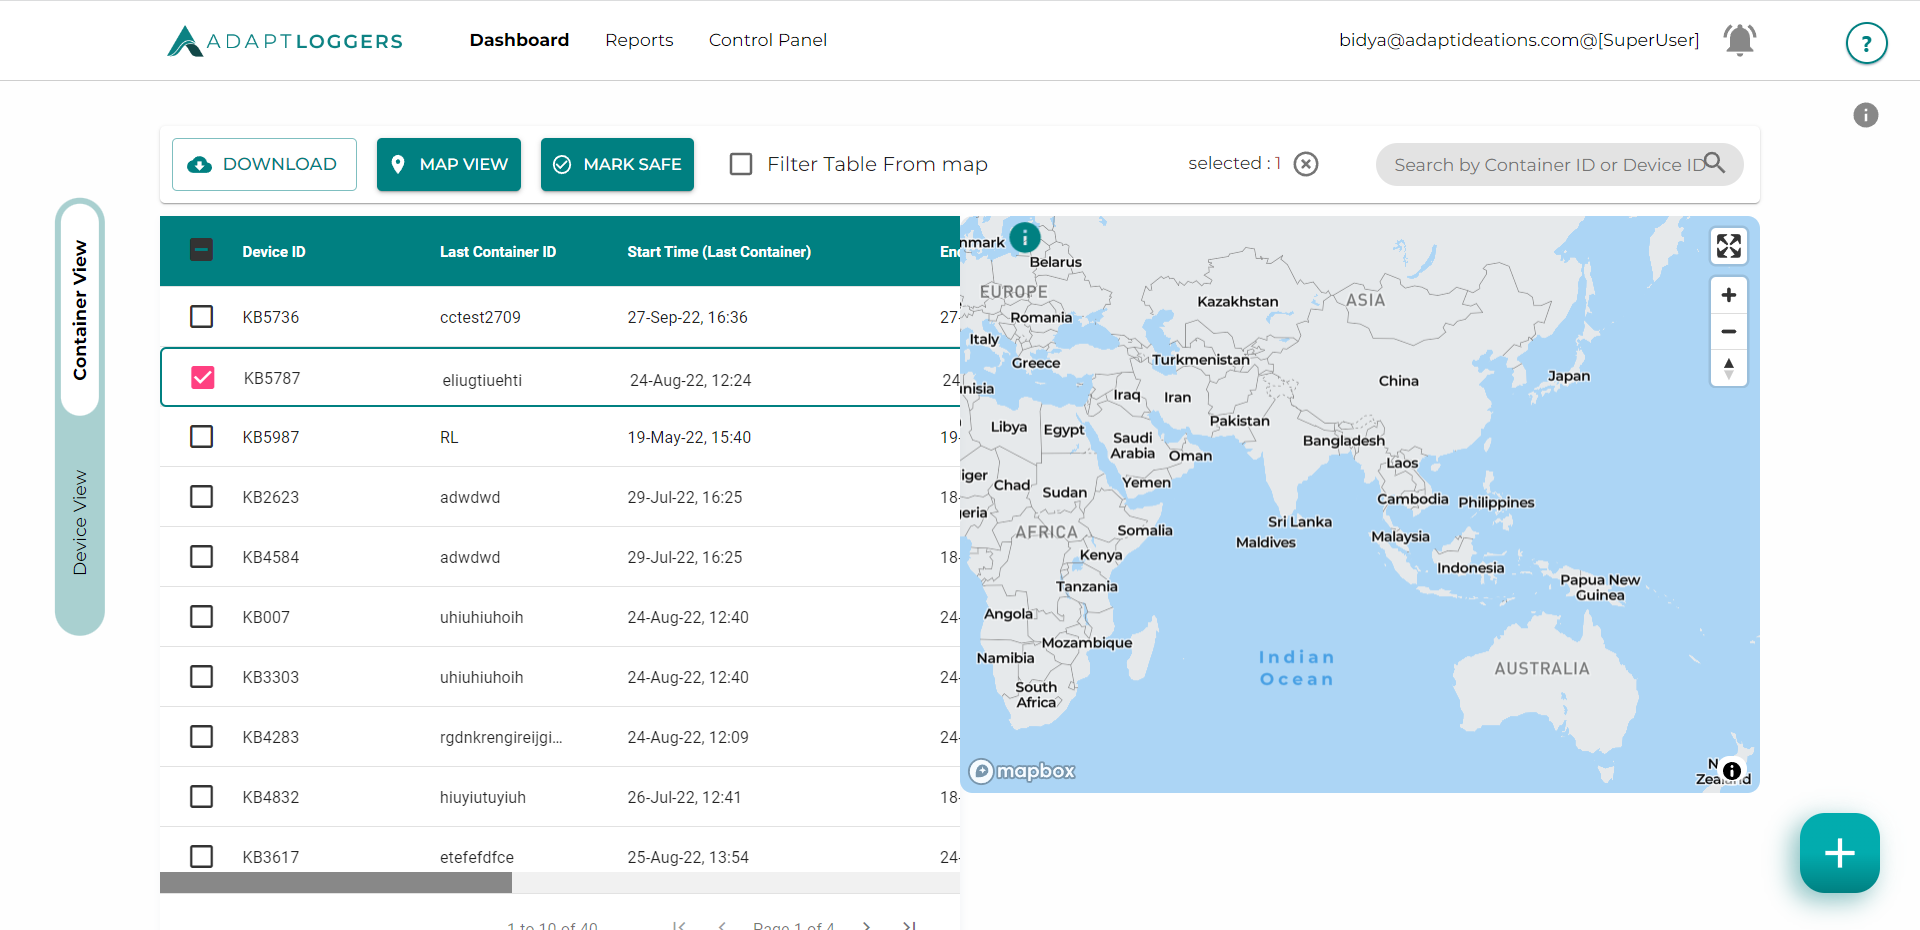
Task: Click container ID cctest2709
Action: [x=480, y=317]
